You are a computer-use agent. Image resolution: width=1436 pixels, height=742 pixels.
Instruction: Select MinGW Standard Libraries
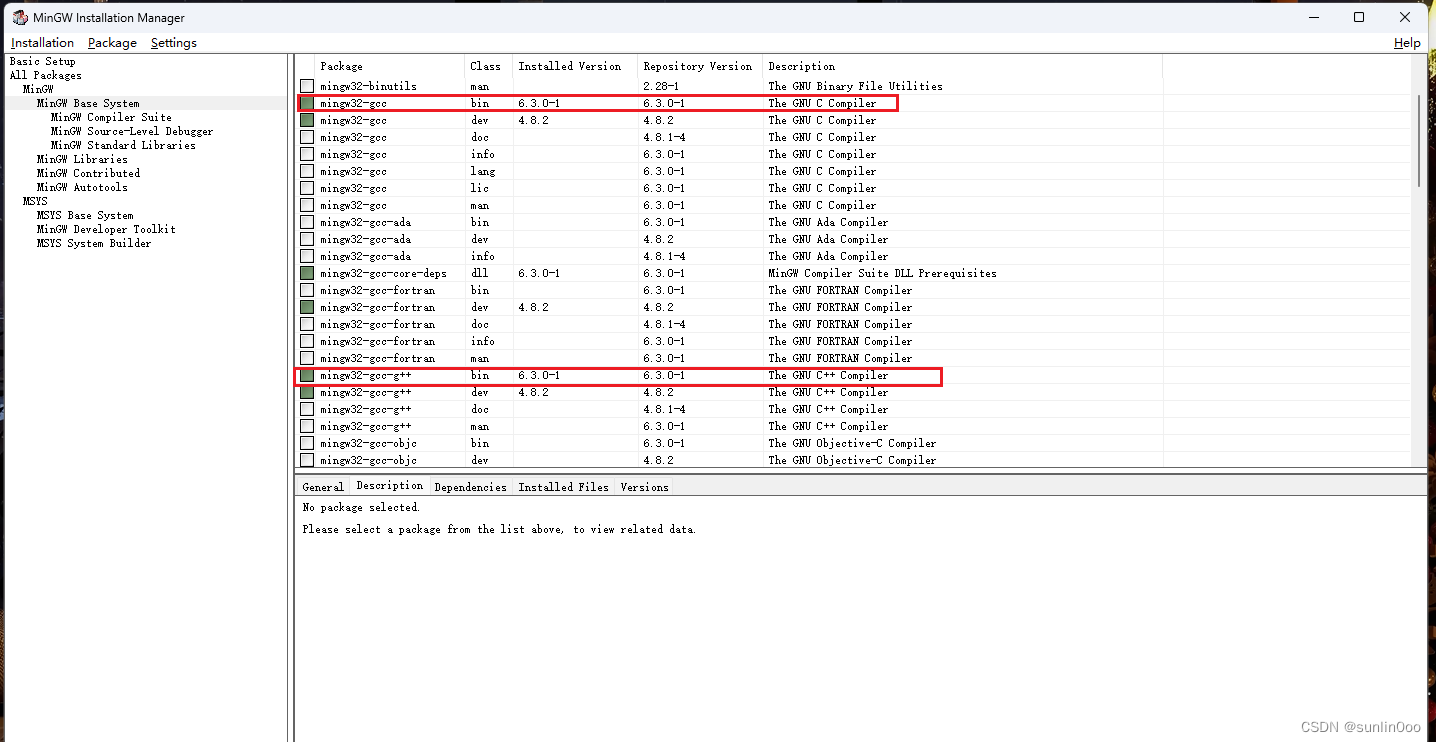pos(123,145)
